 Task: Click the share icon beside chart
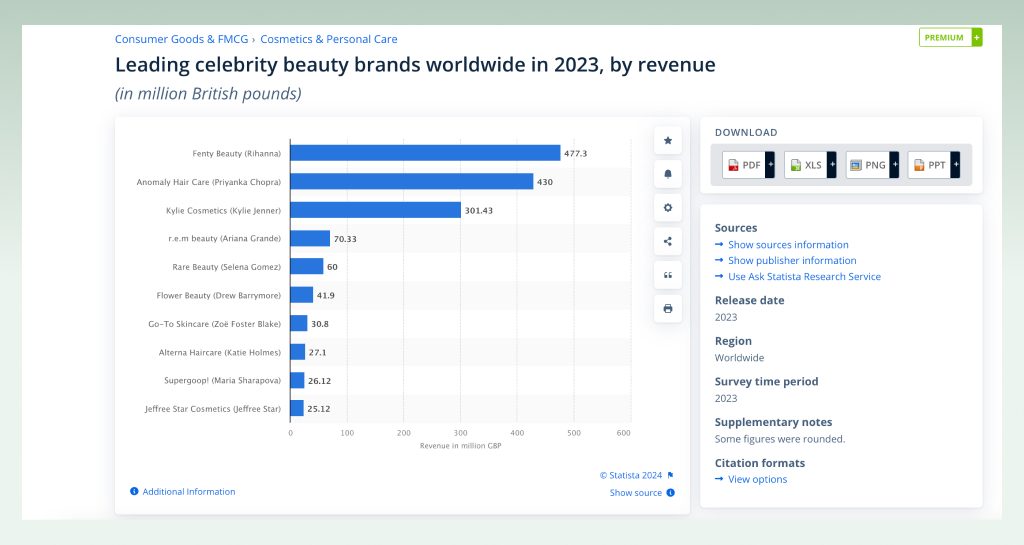coord(667,241)
